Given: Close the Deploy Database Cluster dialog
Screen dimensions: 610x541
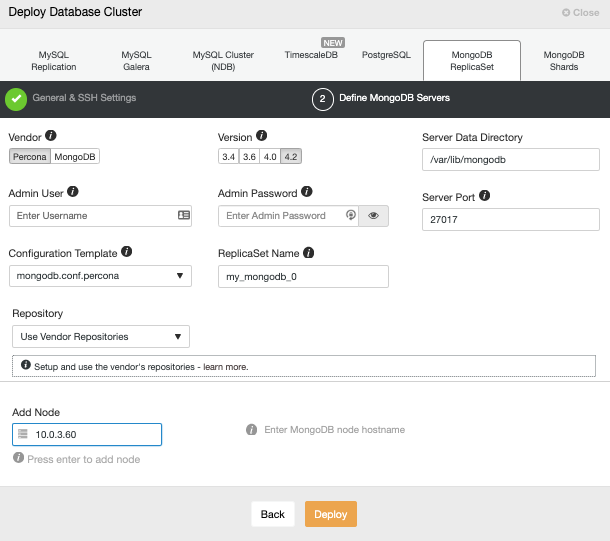Looking at the screenshot, I should 580,12.
